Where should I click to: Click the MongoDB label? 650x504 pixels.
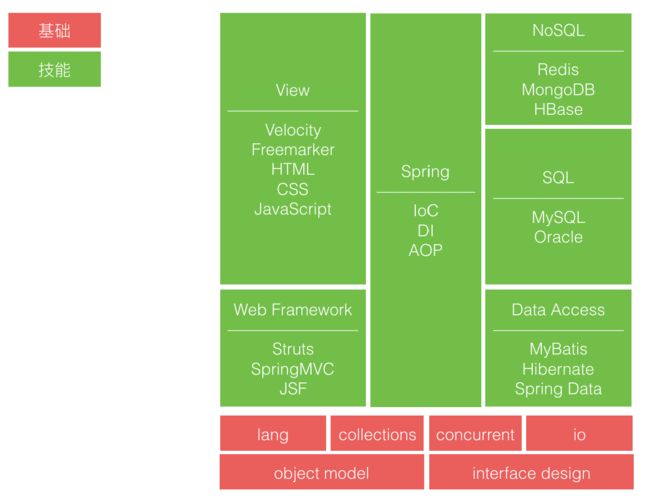[558, 90]
